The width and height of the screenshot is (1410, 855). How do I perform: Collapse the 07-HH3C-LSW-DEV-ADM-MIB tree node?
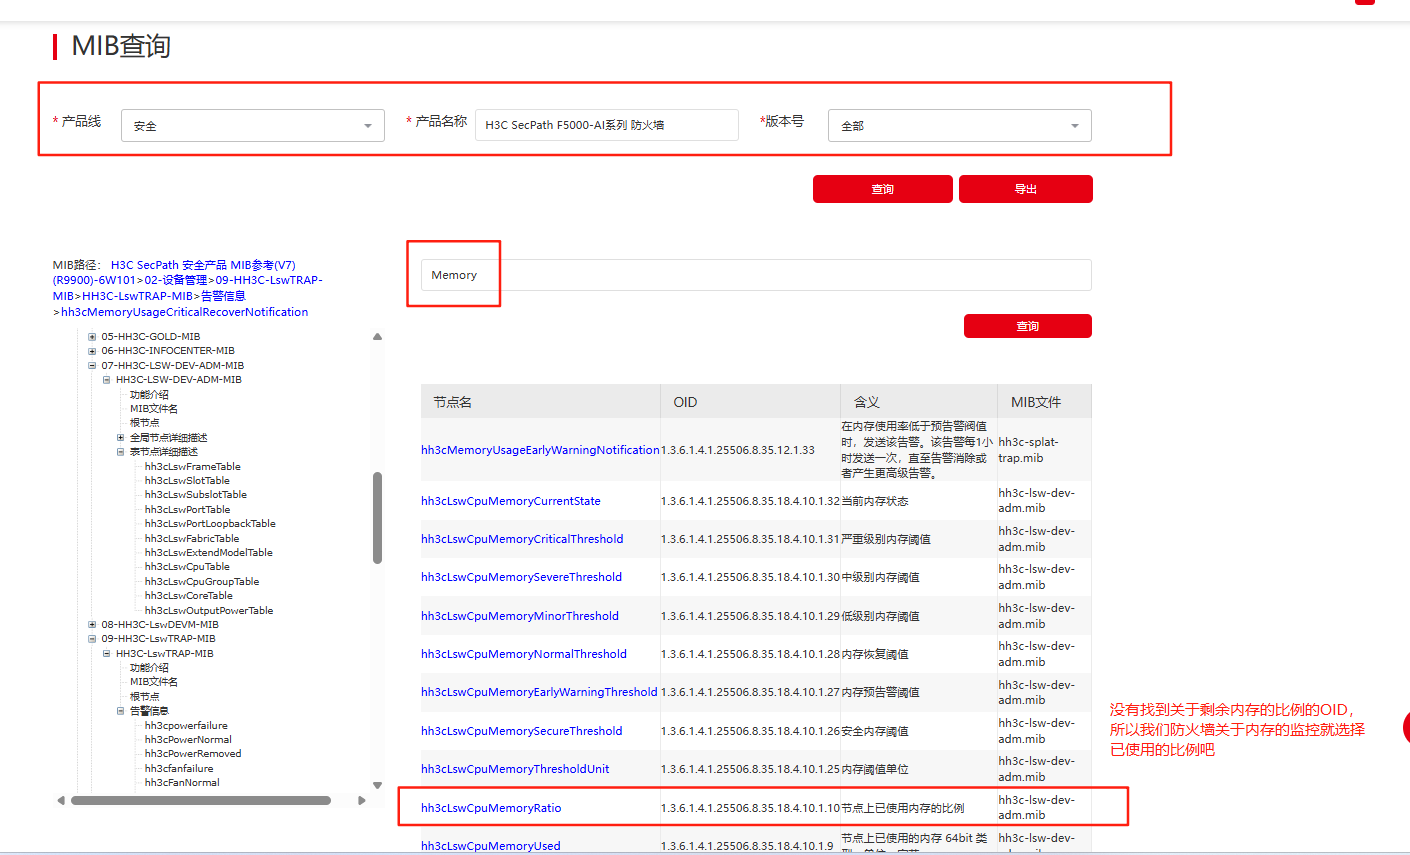(92, 366)
